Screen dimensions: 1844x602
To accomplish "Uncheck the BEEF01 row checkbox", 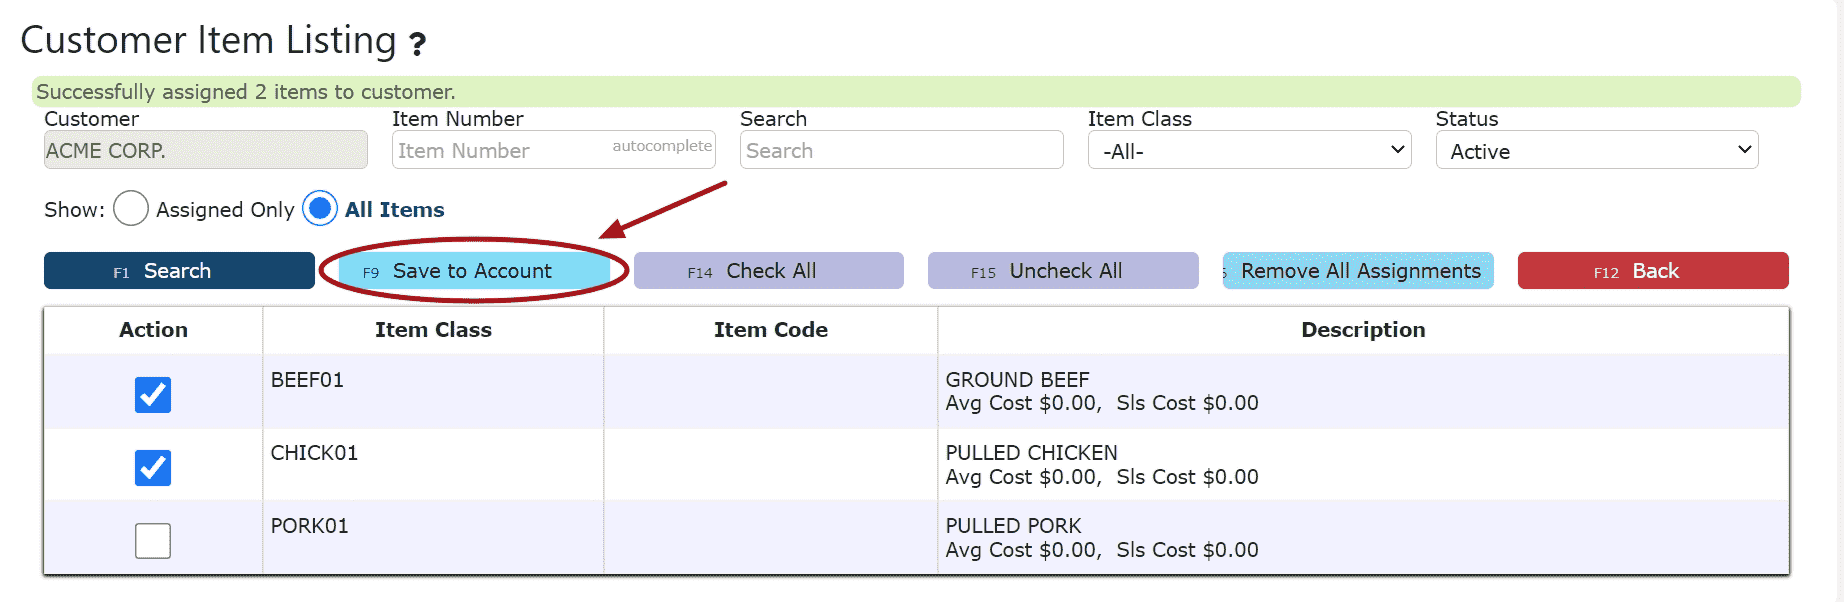I will pos(153,395).
